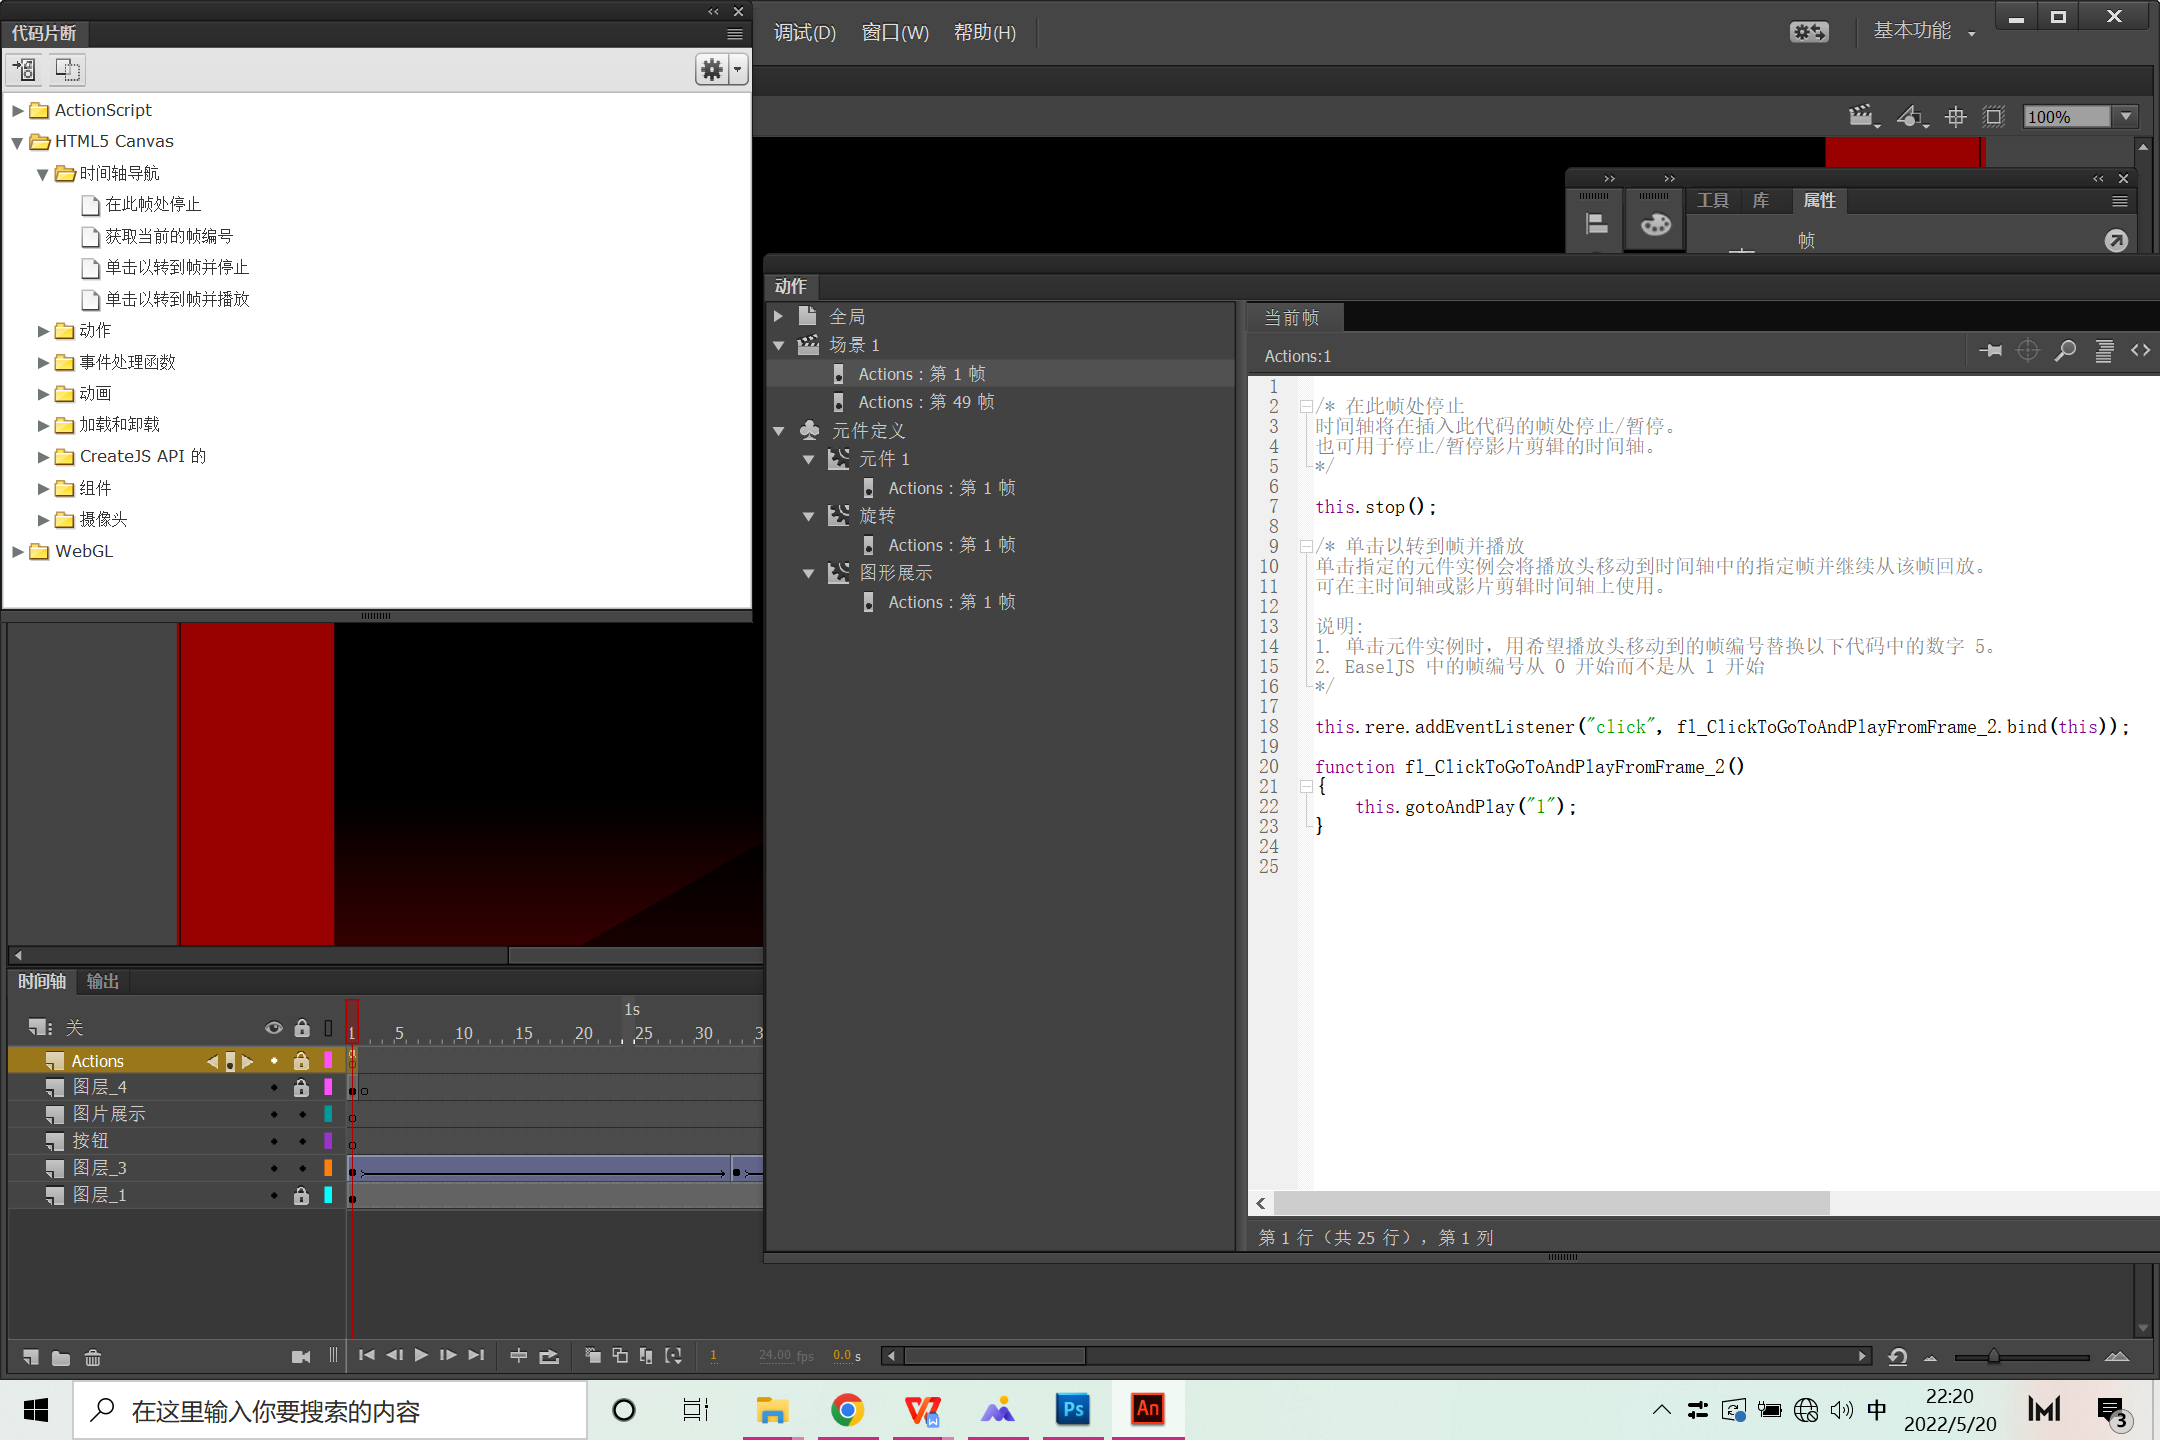Open the 100% zoom dropdown
The width and height of the screenshot is (2160, 1440).
2126,117
